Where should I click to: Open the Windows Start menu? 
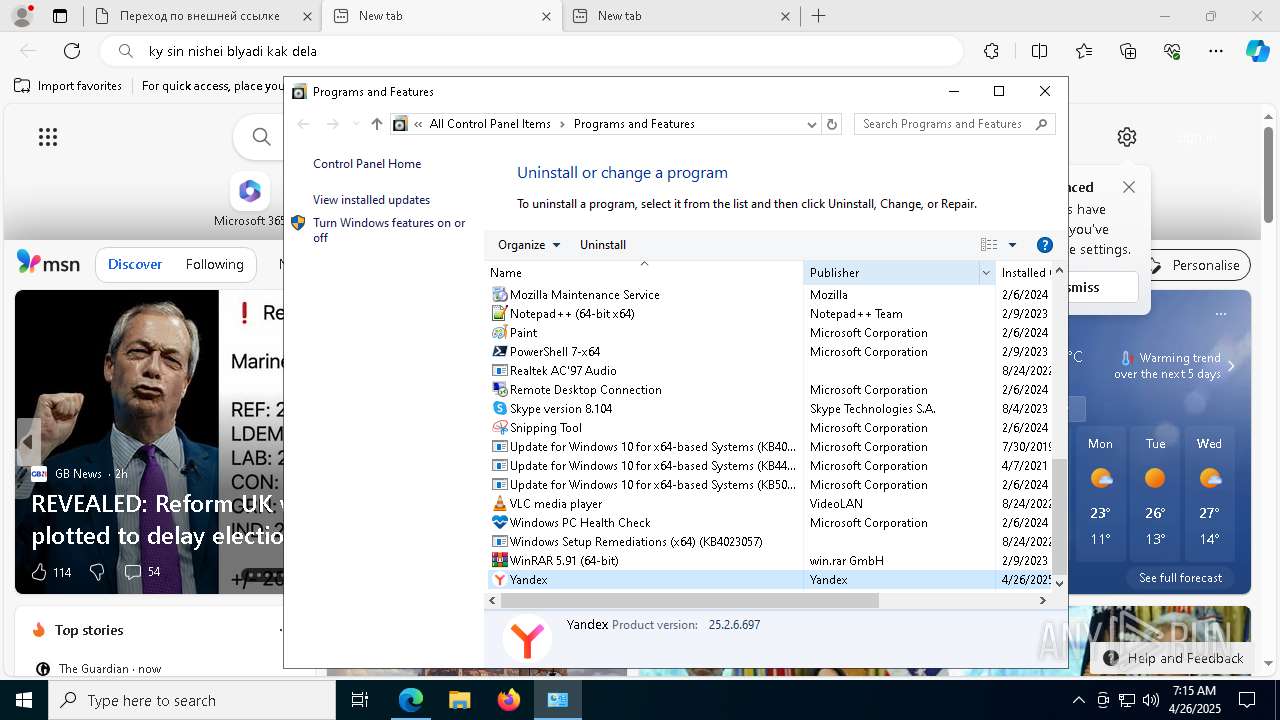click(x=24, y=700)
